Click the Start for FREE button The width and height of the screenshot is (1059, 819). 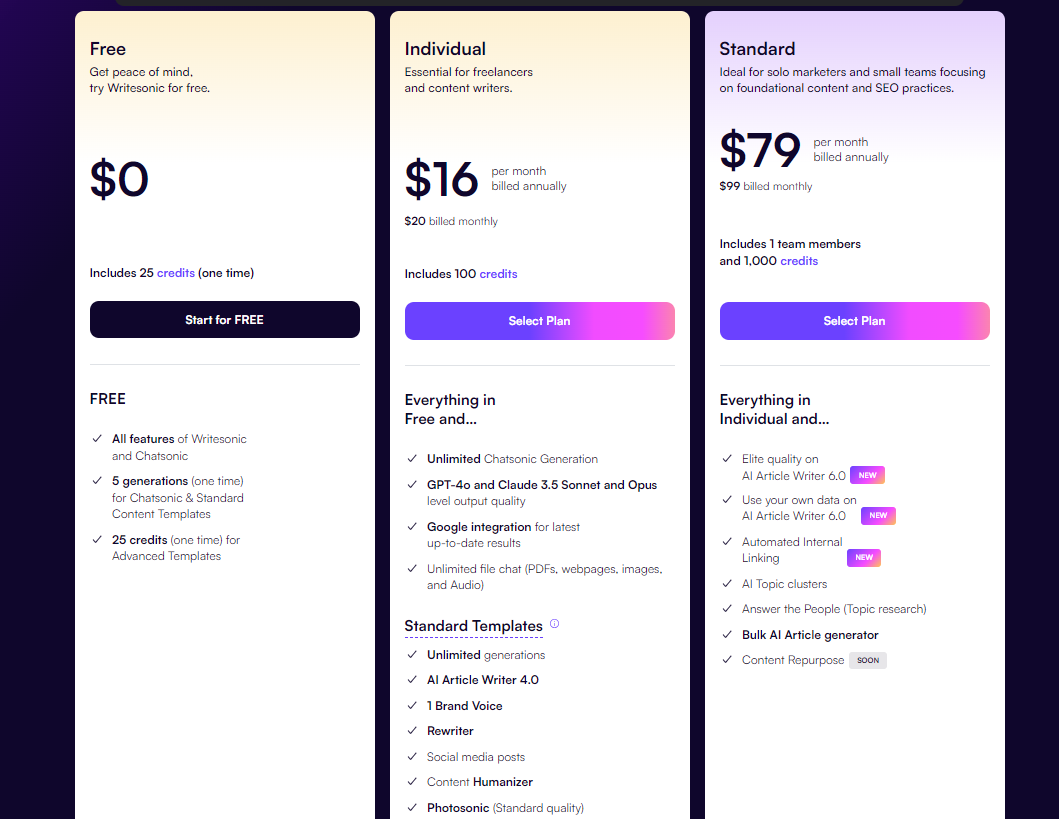coord(224,319)
